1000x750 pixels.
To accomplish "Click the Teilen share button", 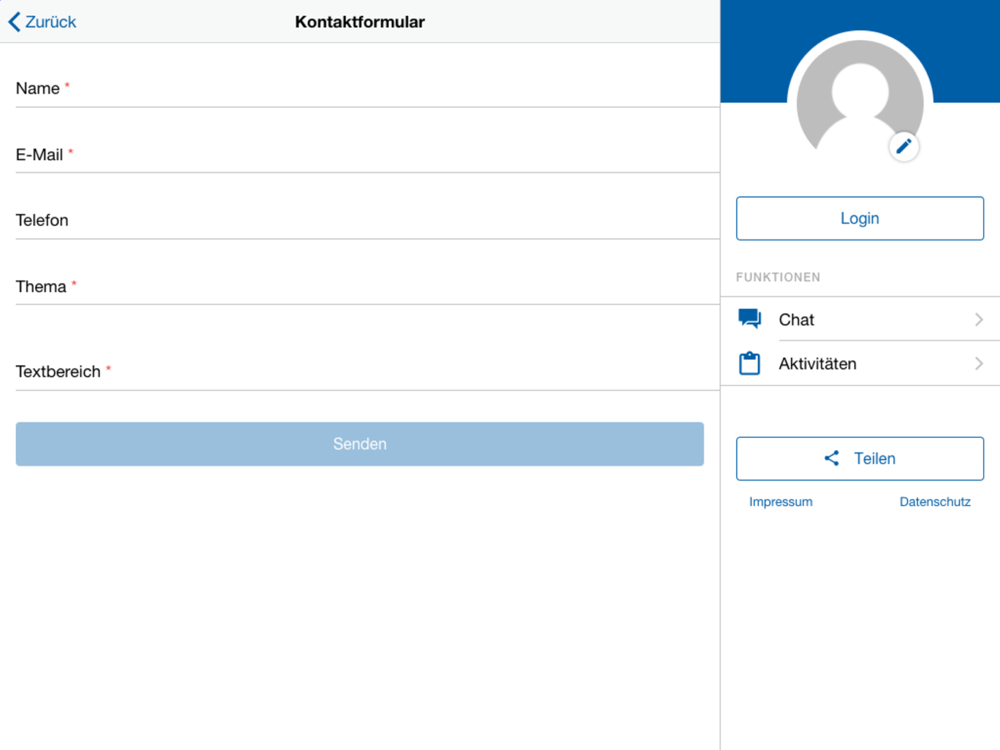I will 860,459.
